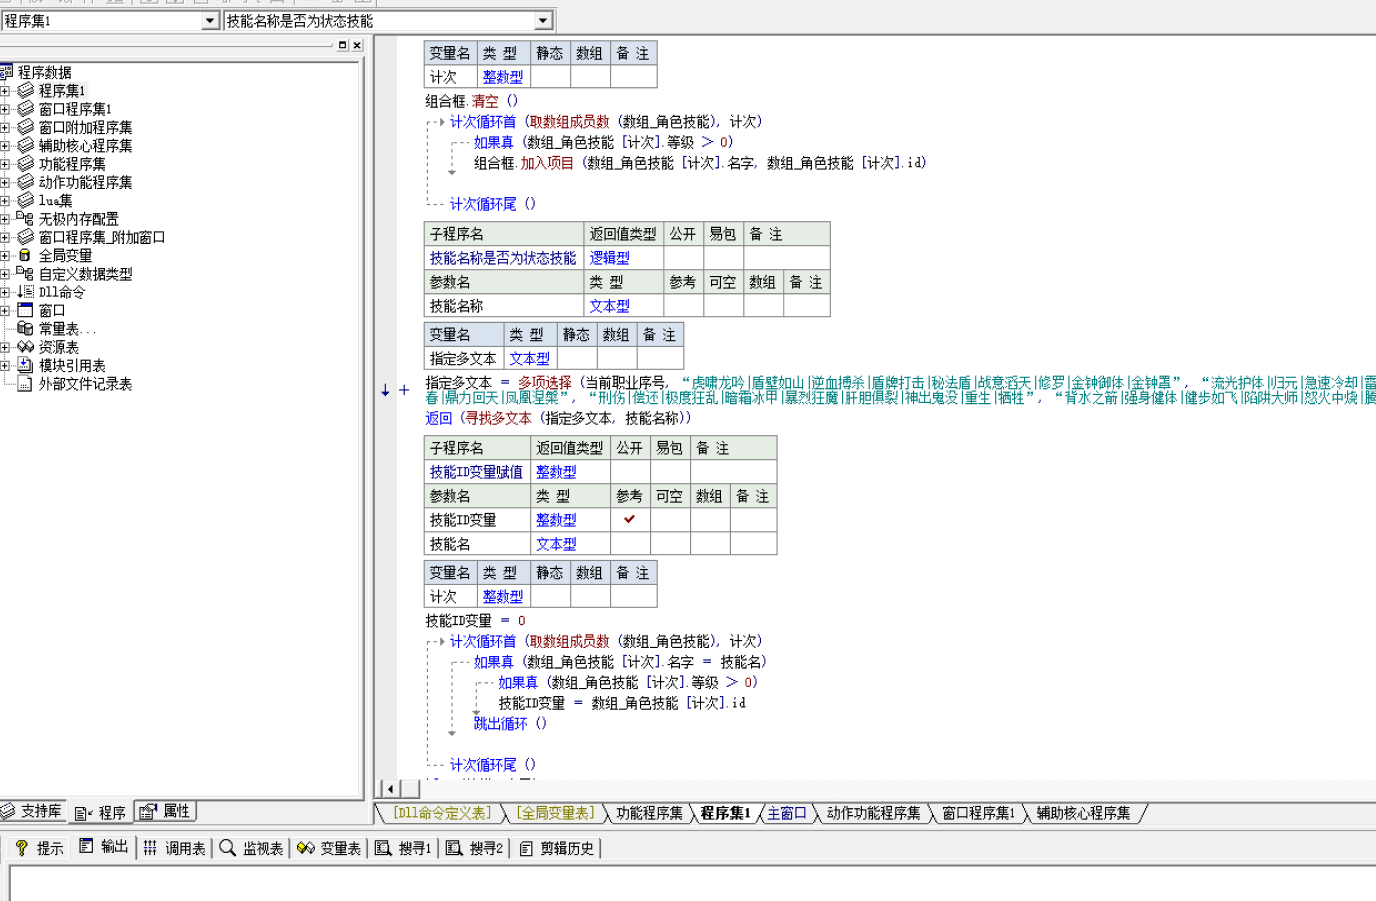Click the 逻辑型 return type link
Viewport: 1376px width, 901px height.
pyautogui.click(x=609, y=258)
